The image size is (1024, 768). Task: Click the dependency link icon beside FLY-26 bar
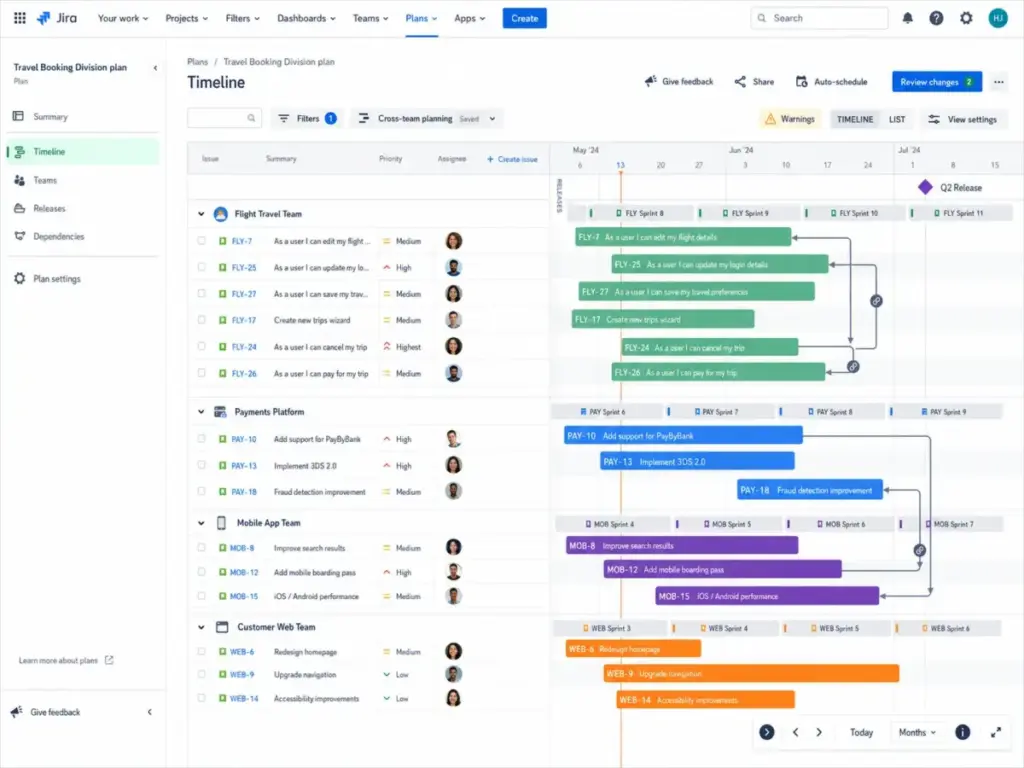pos(853,367)
